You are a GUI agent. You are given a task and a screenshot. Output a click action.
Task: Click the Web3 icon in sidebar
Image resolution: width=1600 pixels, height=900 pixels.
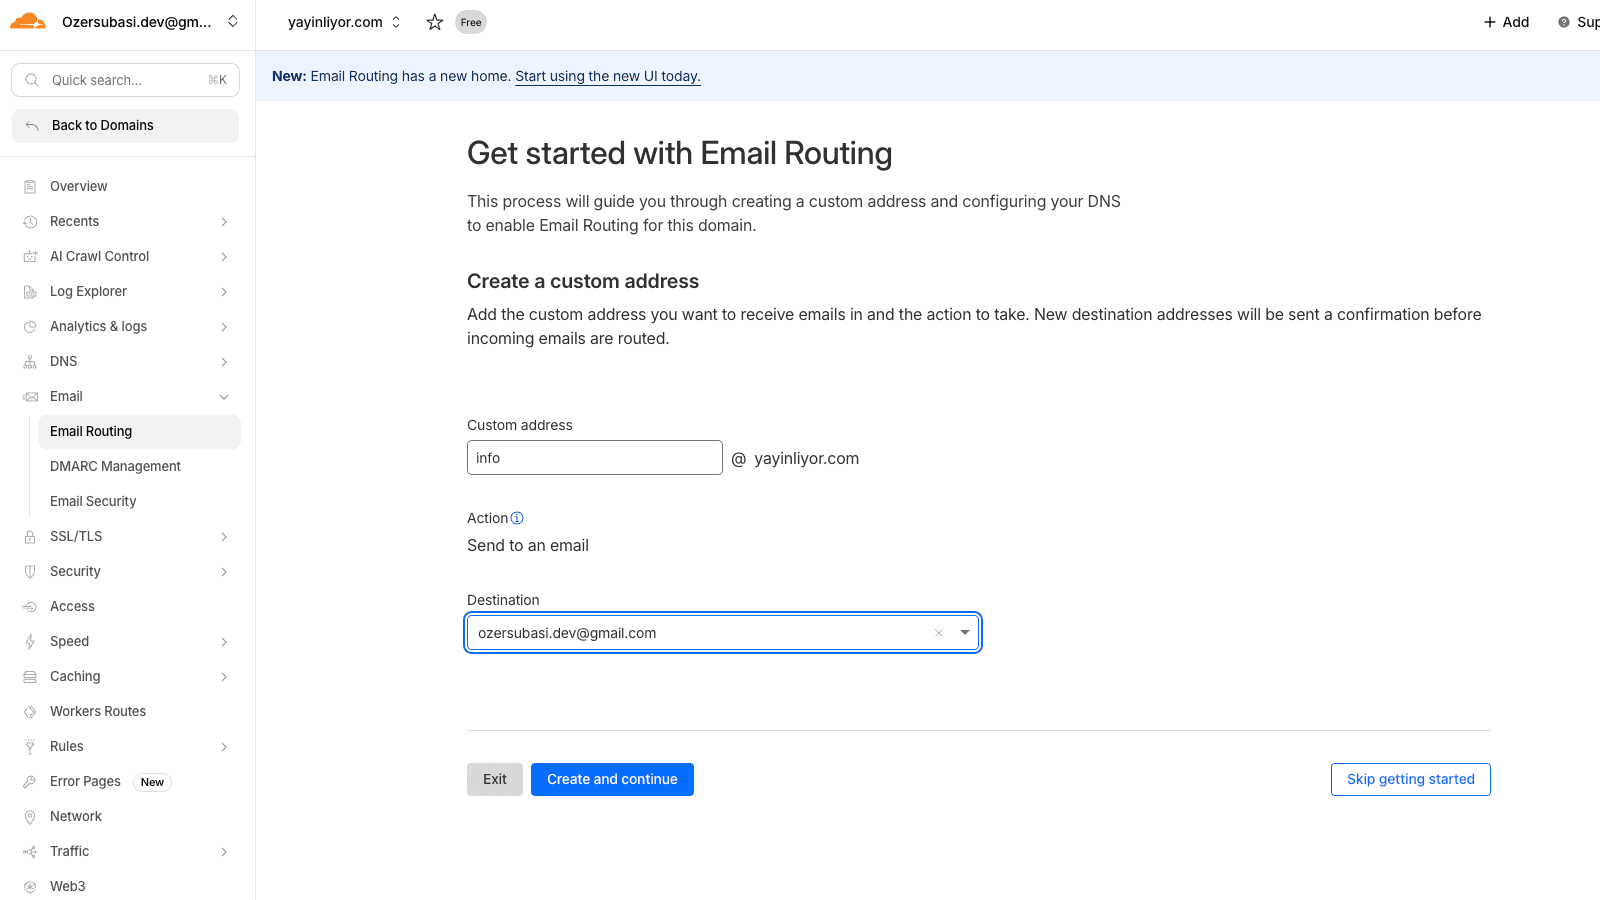pos(30,887)
